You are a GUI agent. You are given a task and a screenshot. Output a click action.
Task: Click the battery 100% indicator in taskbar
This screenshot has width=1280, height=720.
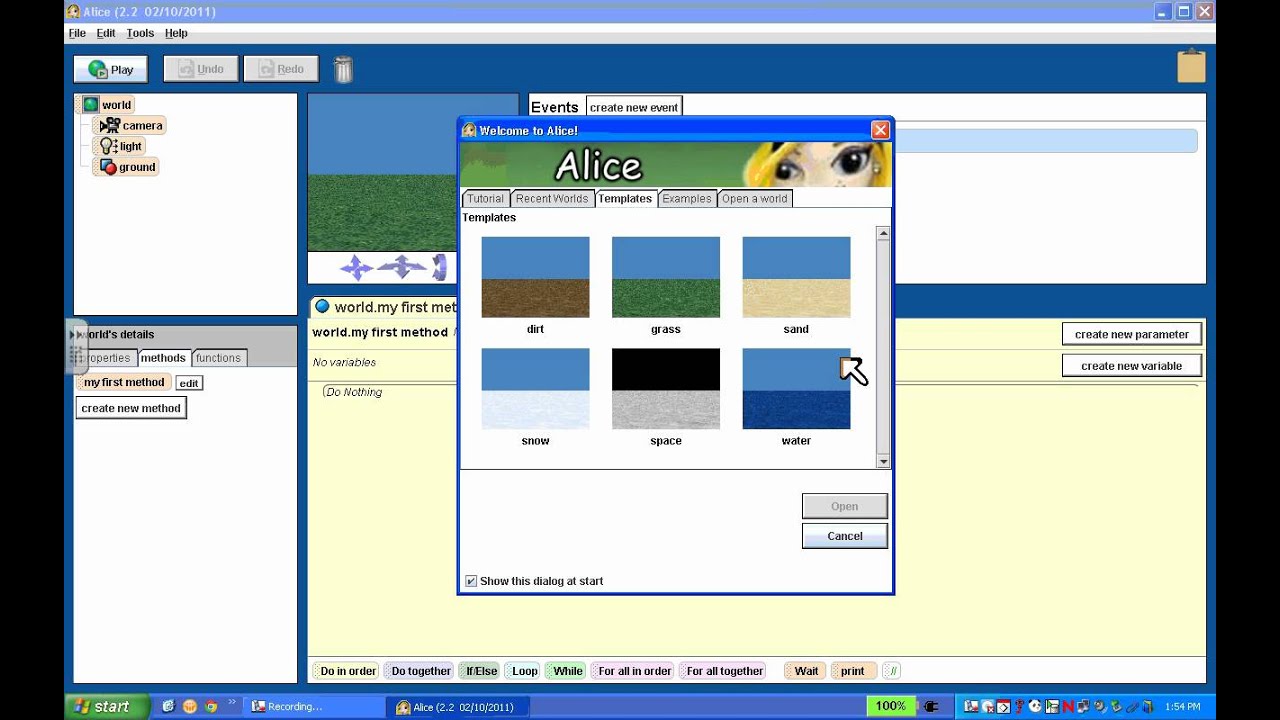click(x=890, y=706)
